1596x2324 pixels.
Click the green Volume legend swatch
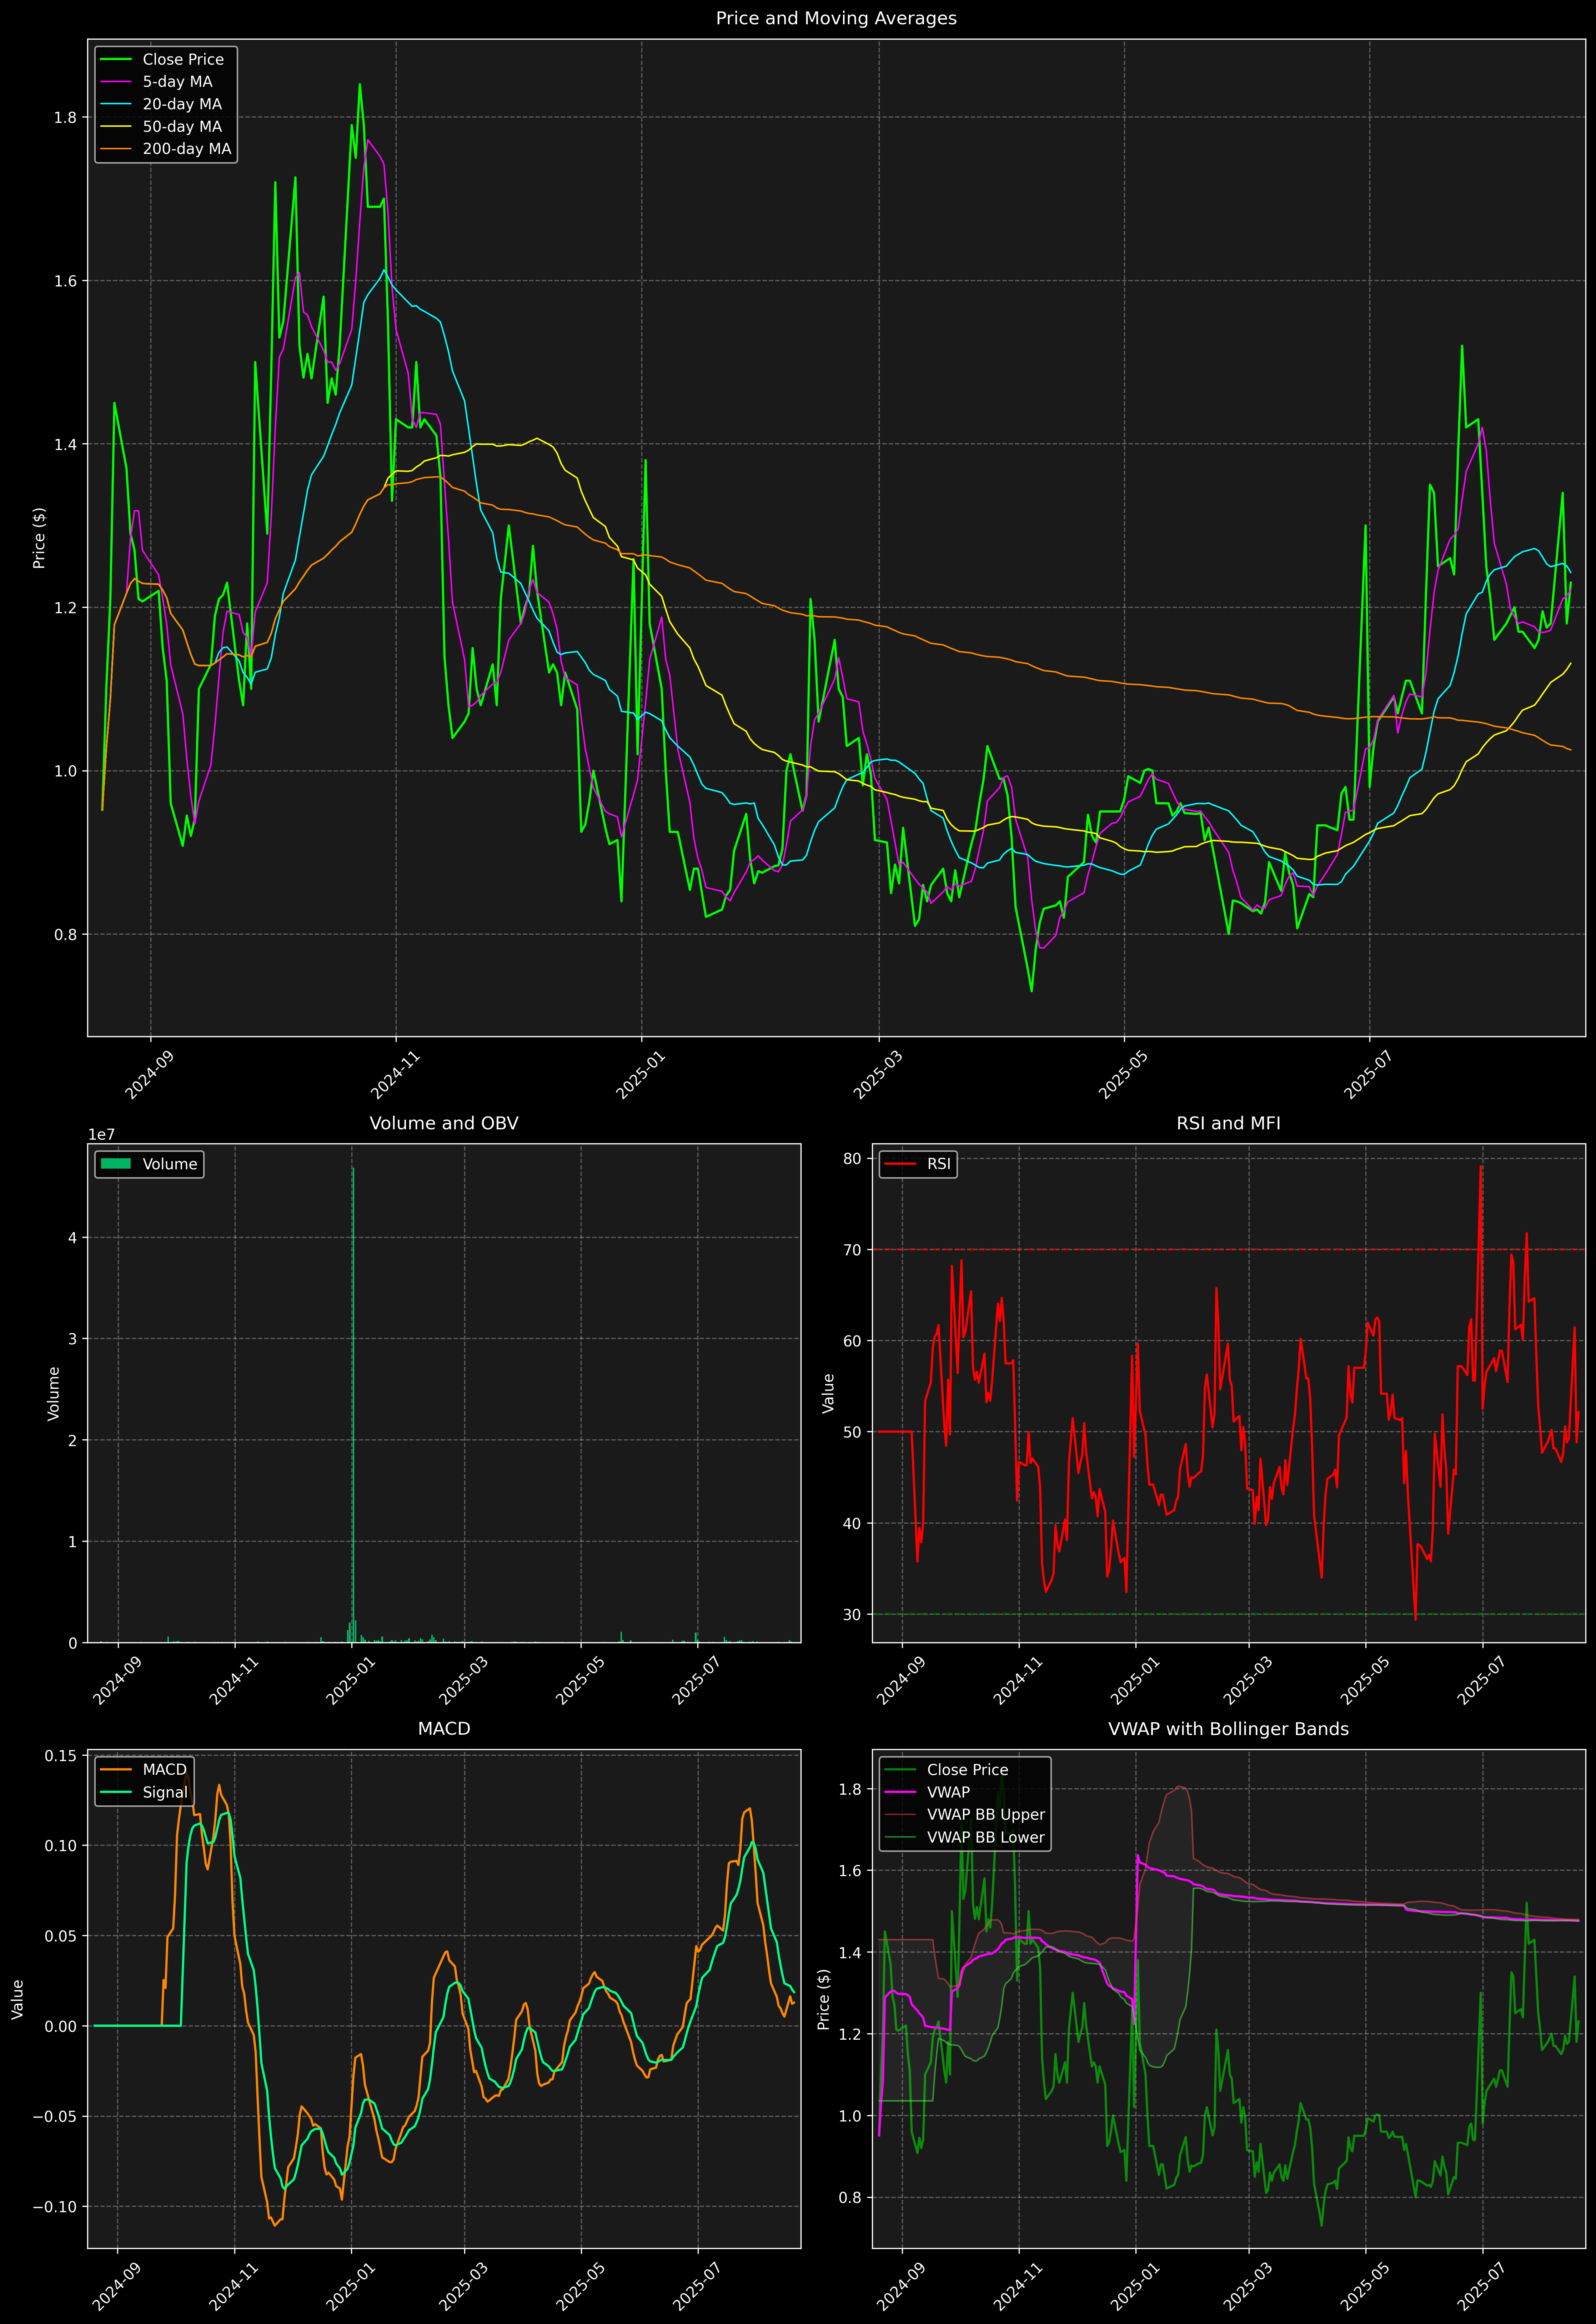point(116,1164)
